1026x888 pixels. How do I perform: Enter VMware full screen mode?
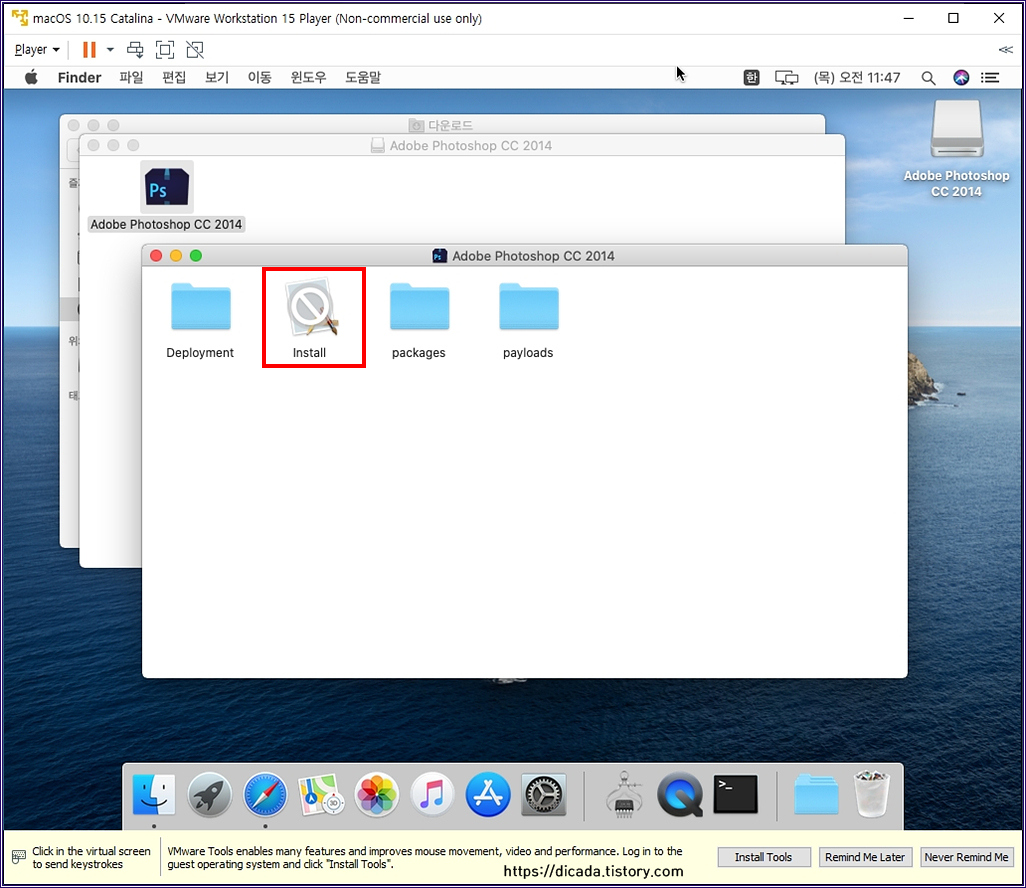point(165,50)
